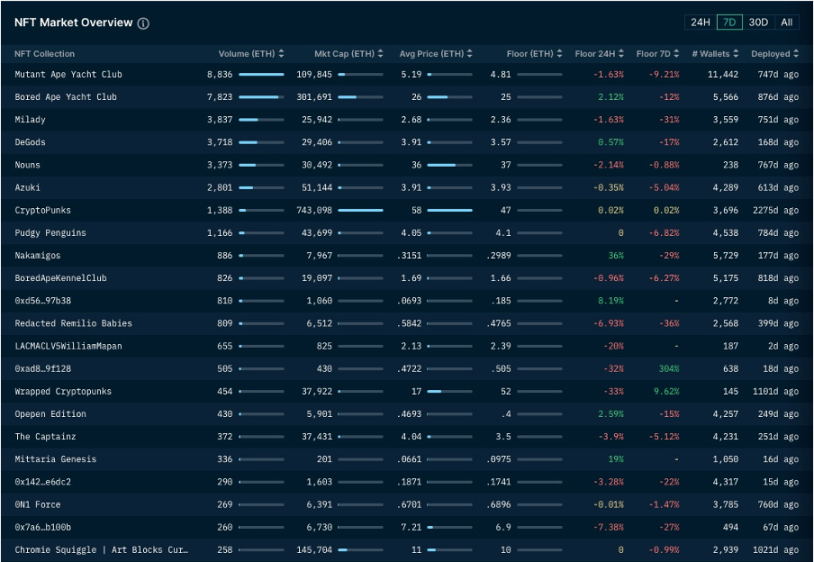Switch timeframe to 30D

click(758, 22)
